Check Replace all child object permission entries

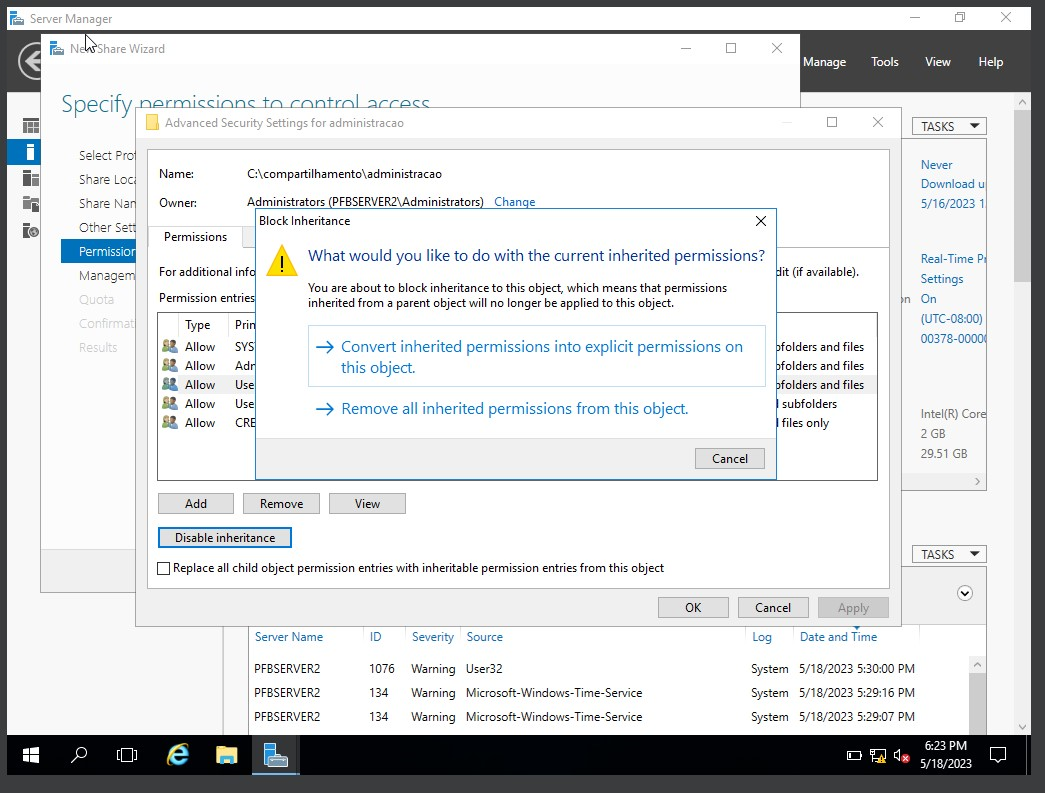163,567
